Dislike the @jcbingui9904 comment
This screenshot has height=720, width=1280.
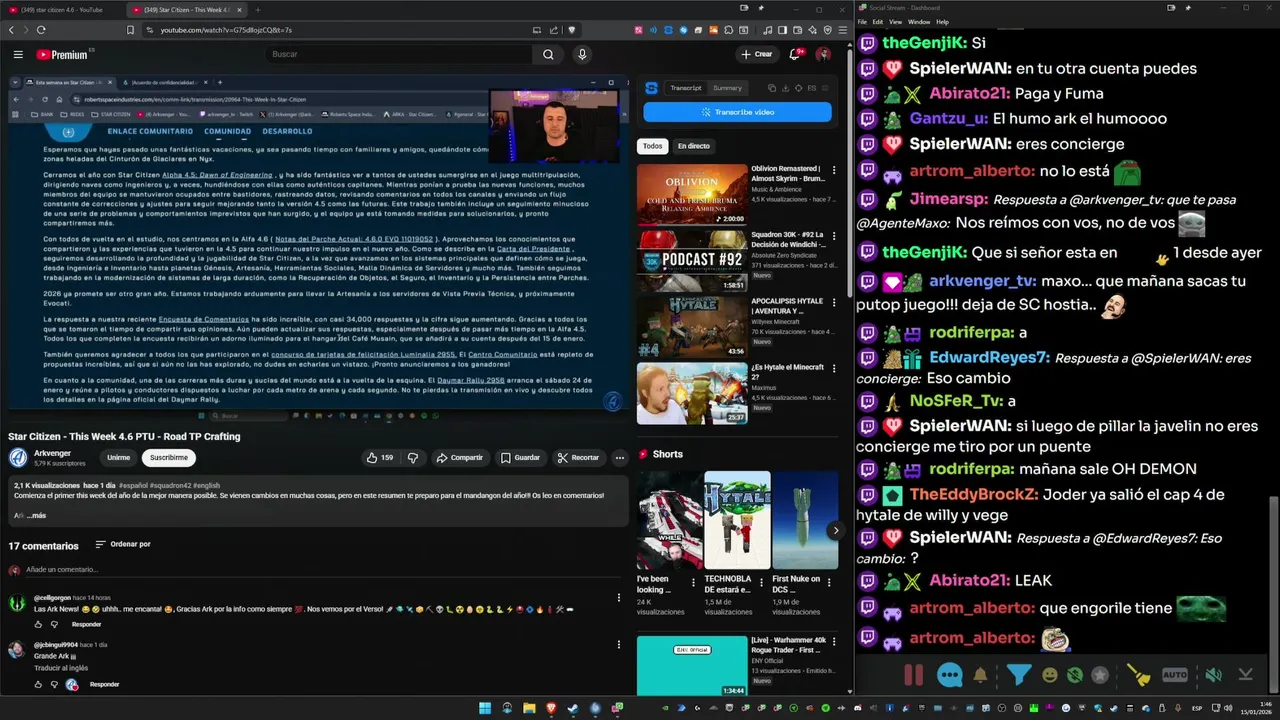(55, 685)
